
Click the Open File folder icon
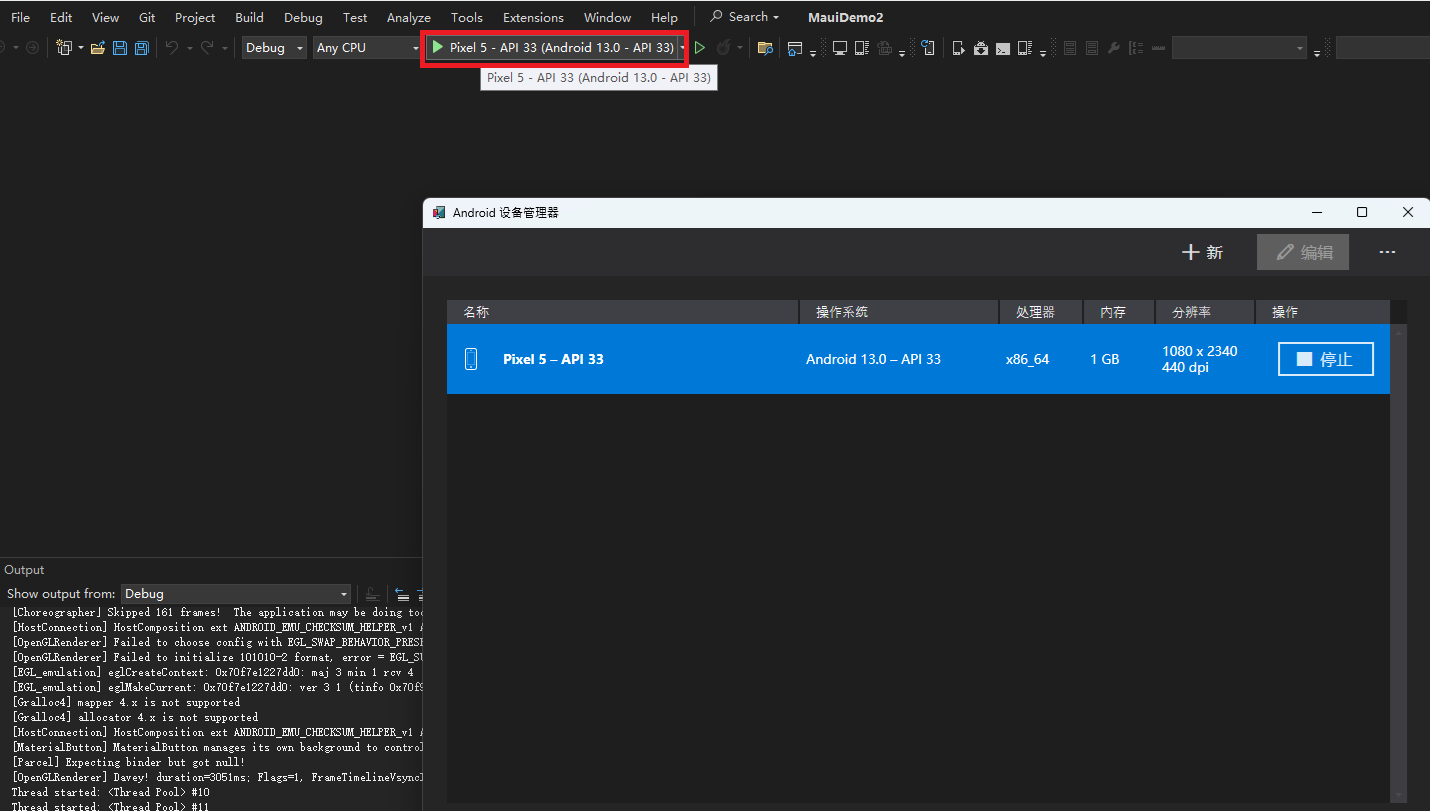98,47
